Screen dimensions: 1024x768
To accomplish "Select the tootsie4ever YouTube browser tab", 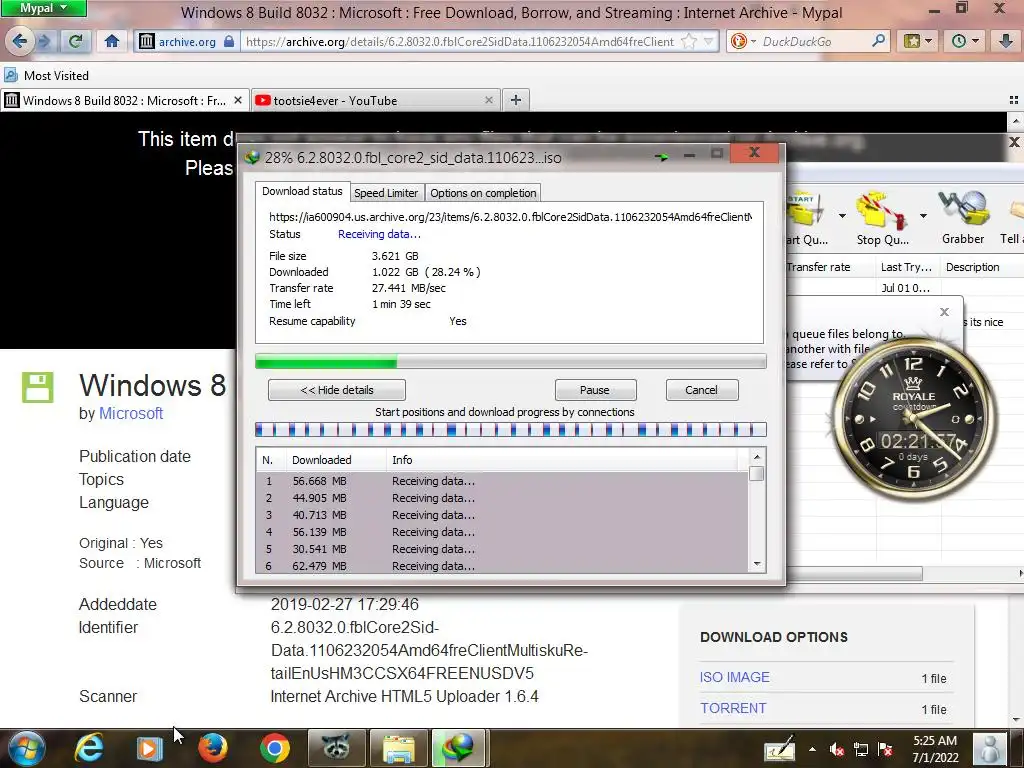I will pyautogui.click(x=376, y=101).
